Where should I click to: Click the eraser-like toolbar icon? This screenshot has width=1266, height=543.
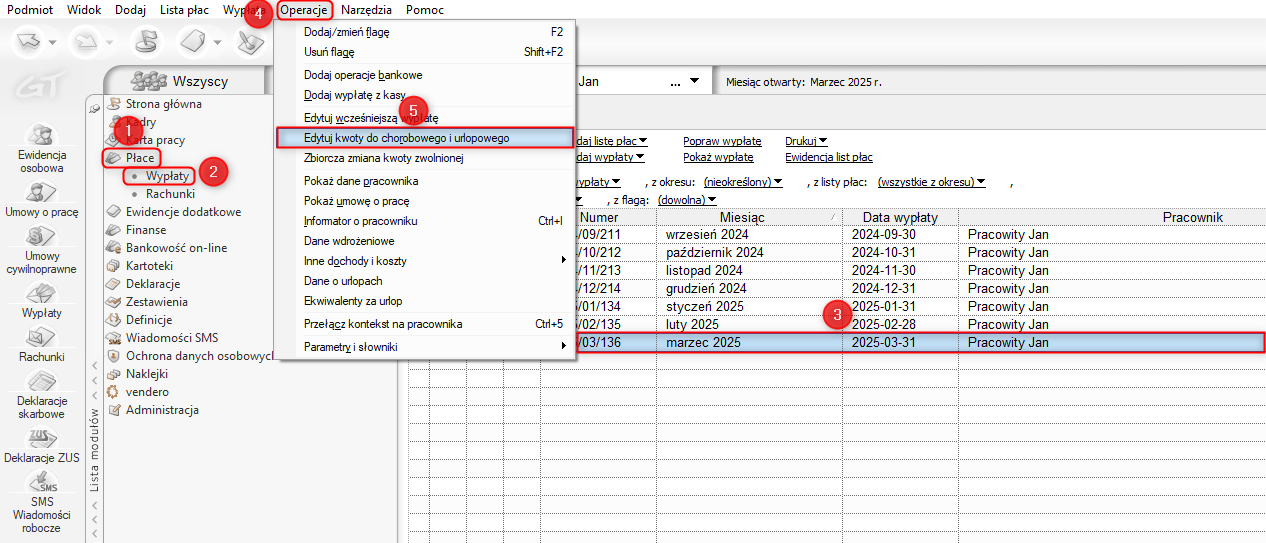[194, 42]
